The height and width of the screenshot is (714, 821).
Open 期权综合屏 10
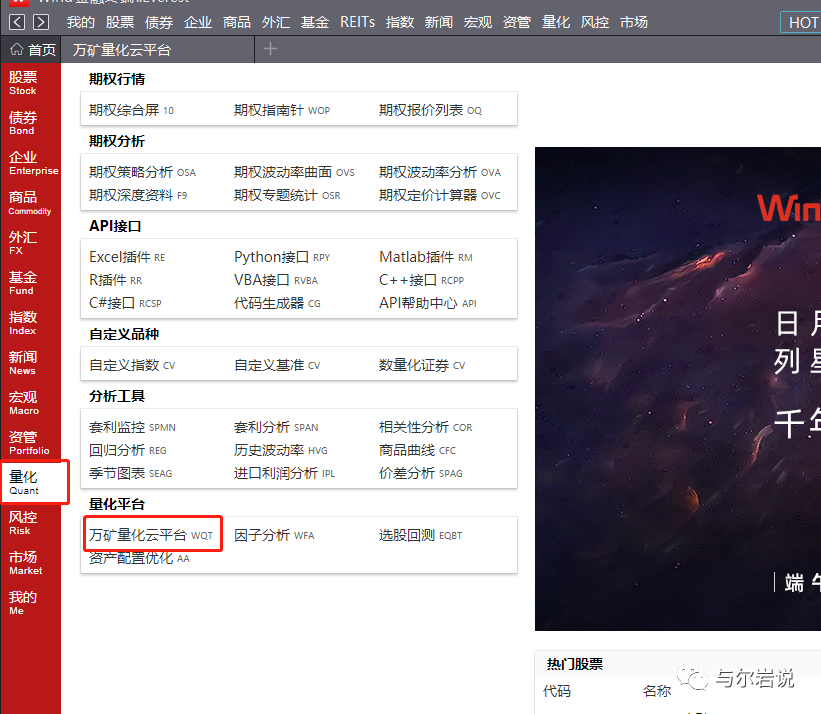[x=131, y=110]
